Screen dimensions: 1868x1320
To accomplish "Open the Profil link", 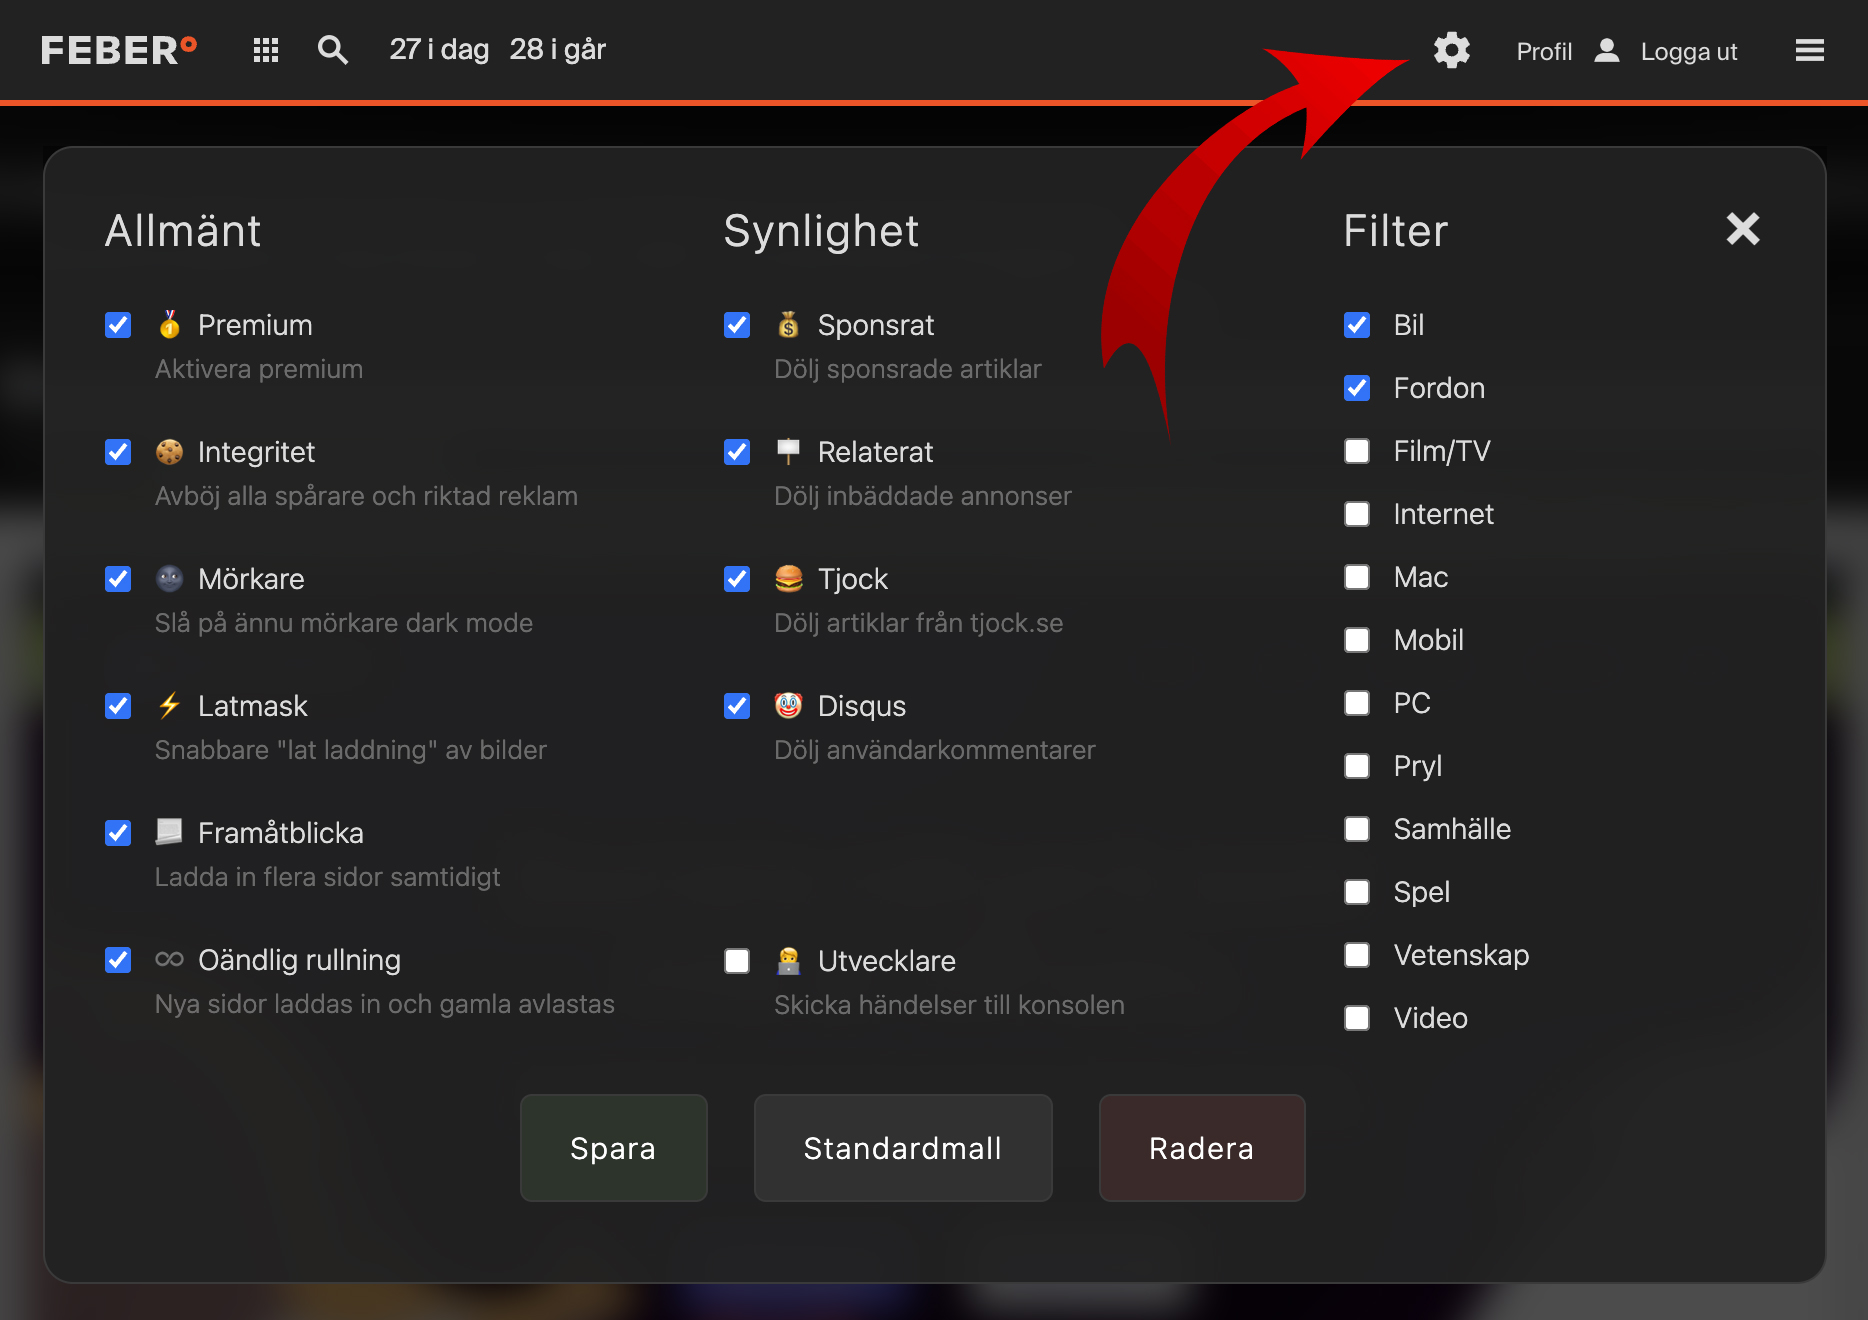I will (x=1544, y=51).
